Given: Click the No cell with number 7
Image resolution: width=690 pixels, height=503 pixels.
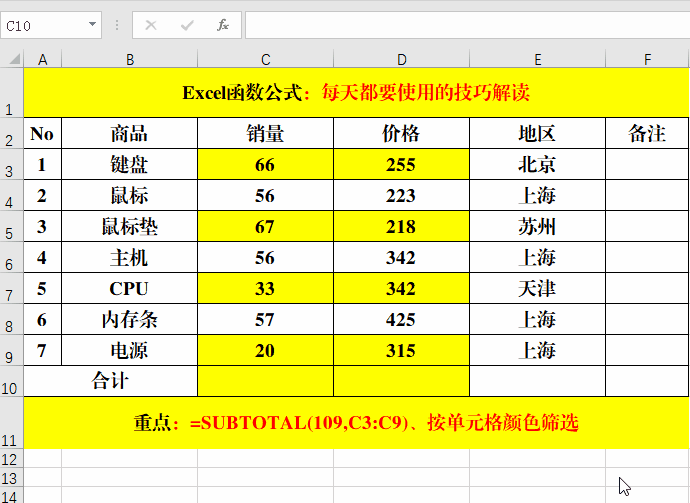Looking at the screenshot, I should point(42,350).
